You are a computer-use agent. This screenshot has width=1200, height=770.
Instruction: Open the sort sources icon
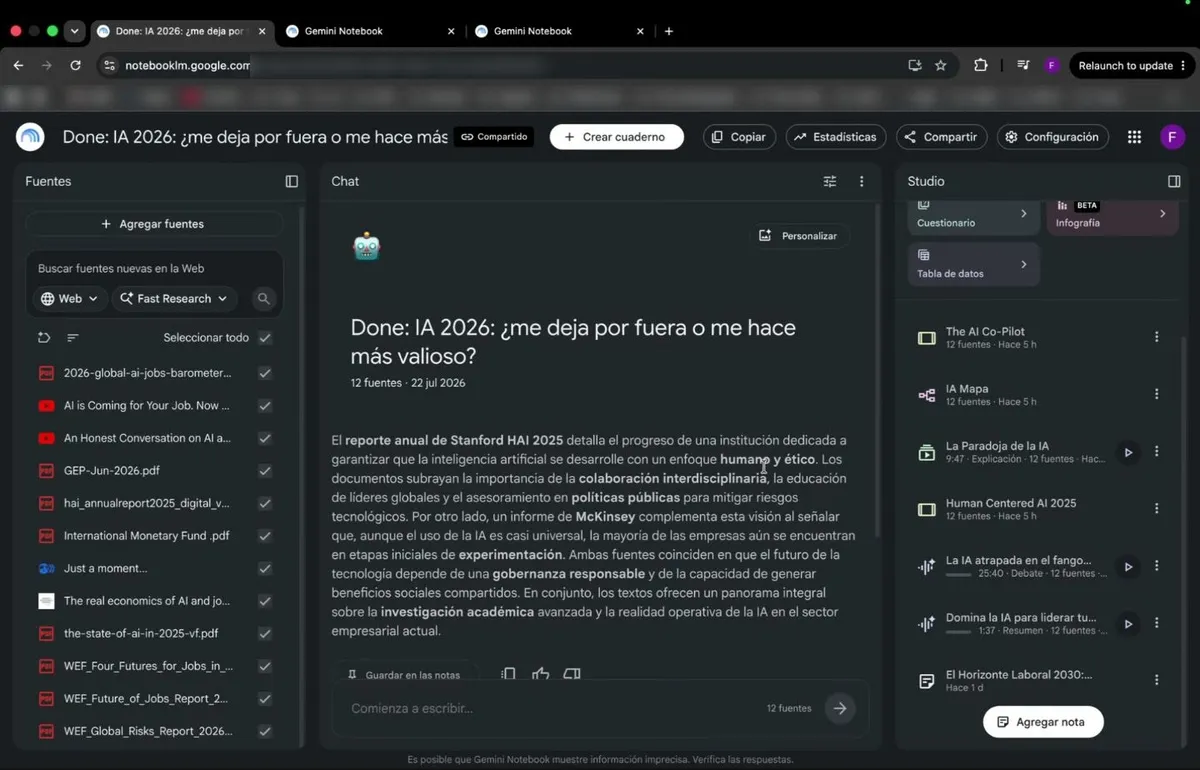73,338
